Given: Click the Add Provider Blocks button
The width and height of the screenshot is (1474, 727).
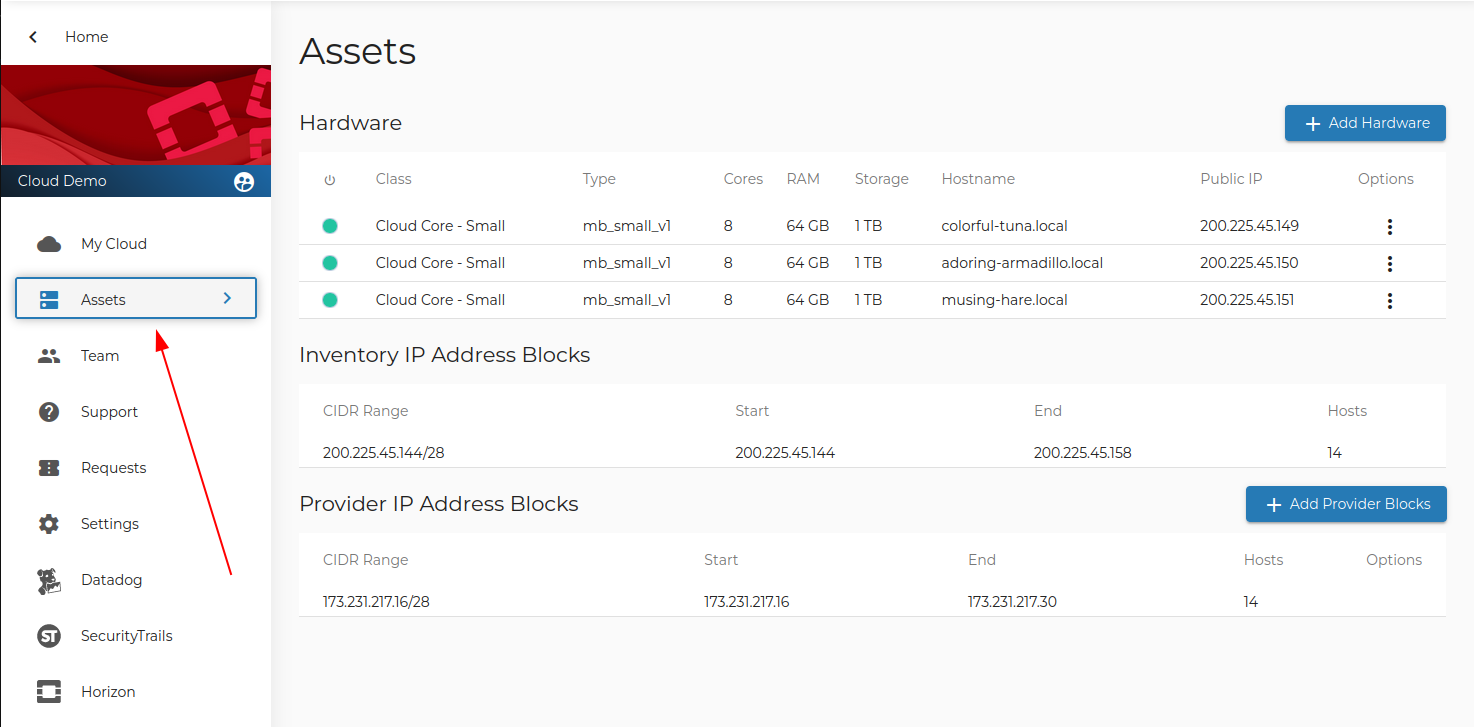Looking at the screenshot, I should point(1345,504).
